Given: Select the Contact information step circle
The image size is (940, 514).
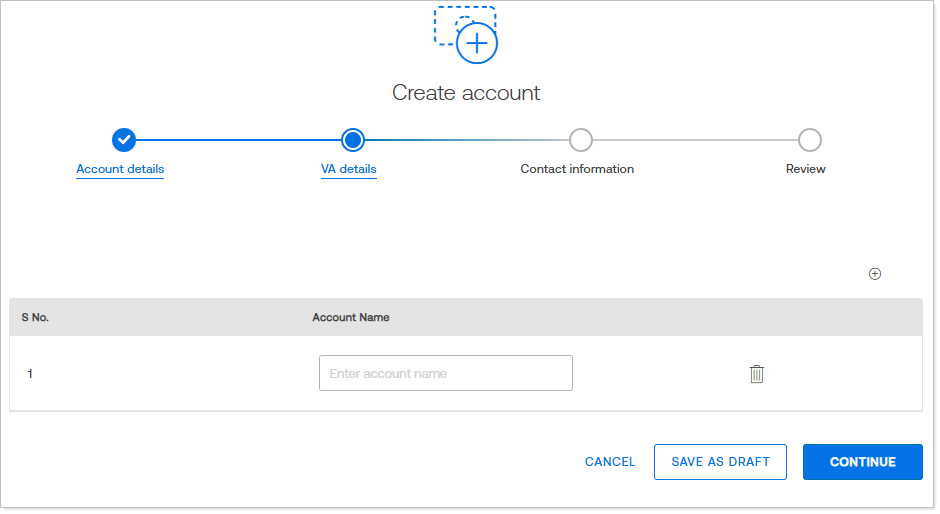Looking at the screenshot, I should coord(580,140).
